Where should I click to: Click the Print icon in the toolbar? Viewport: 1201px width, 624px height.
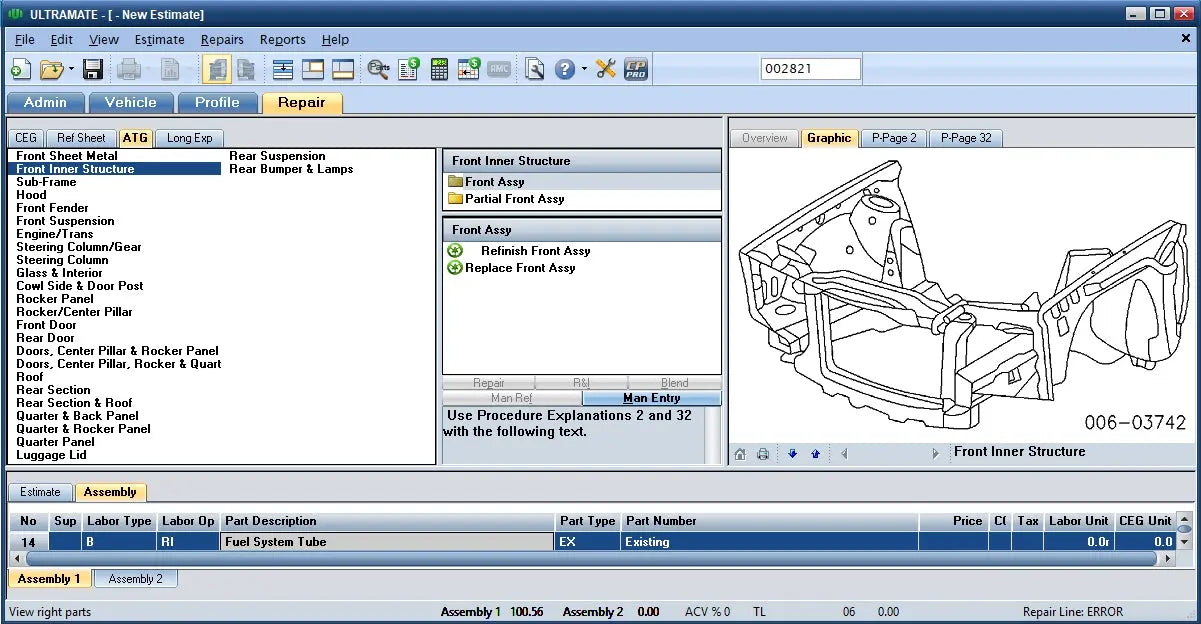point(128,69)
